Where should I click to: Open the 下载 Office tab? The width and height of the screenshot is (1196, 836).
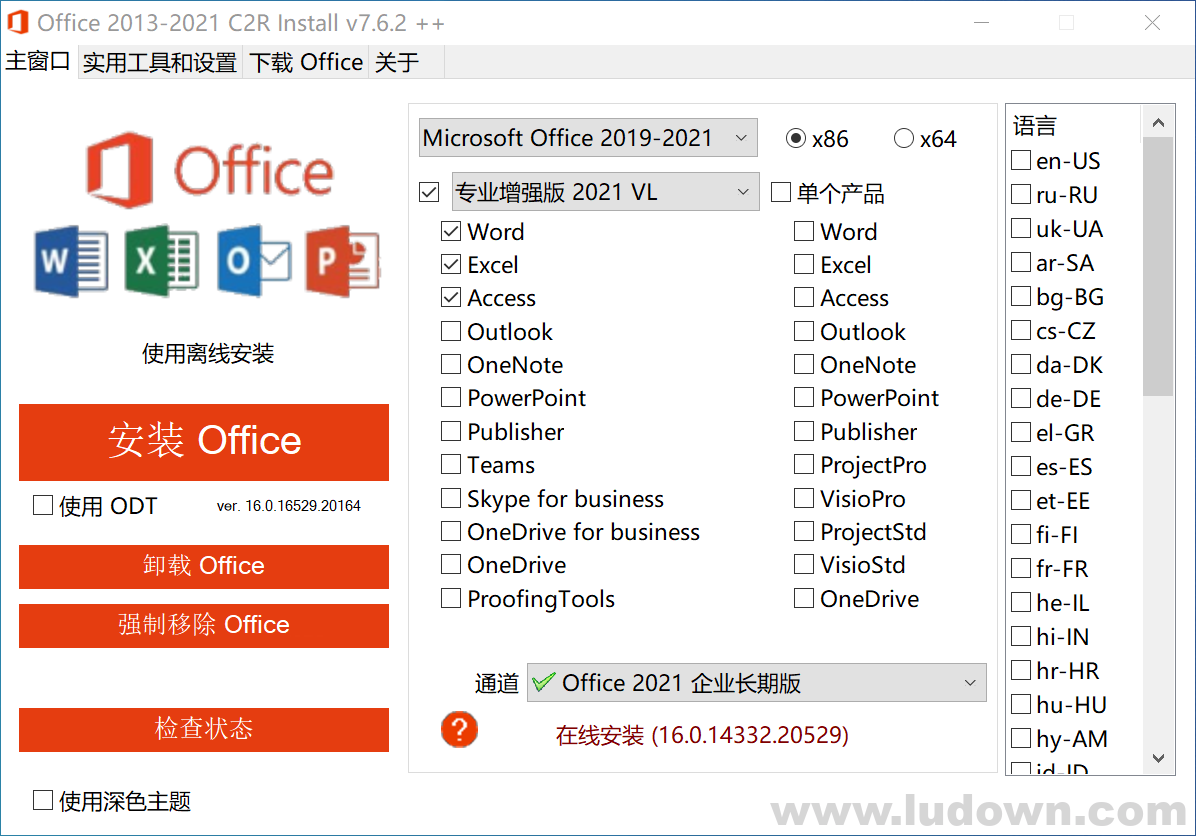point(306,62)
